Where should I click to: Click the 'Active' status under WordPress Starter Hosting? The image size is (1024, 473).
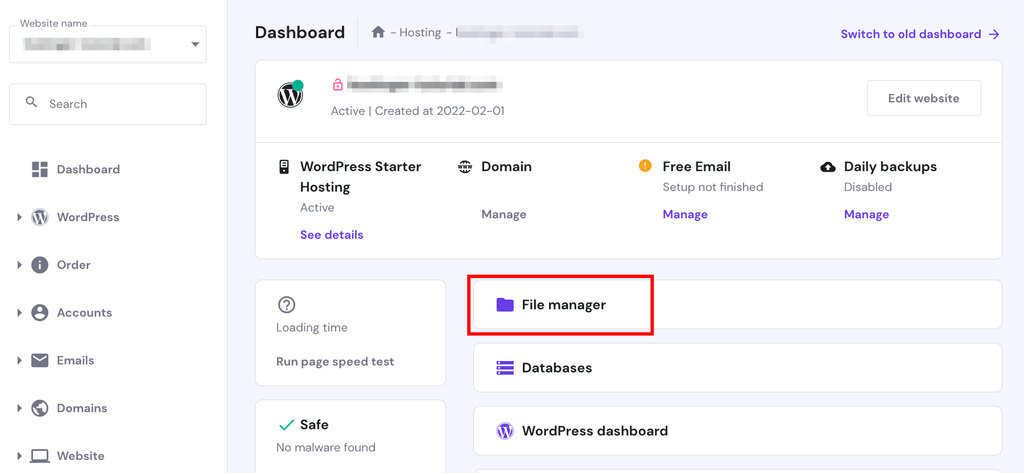tap(317, 208)
